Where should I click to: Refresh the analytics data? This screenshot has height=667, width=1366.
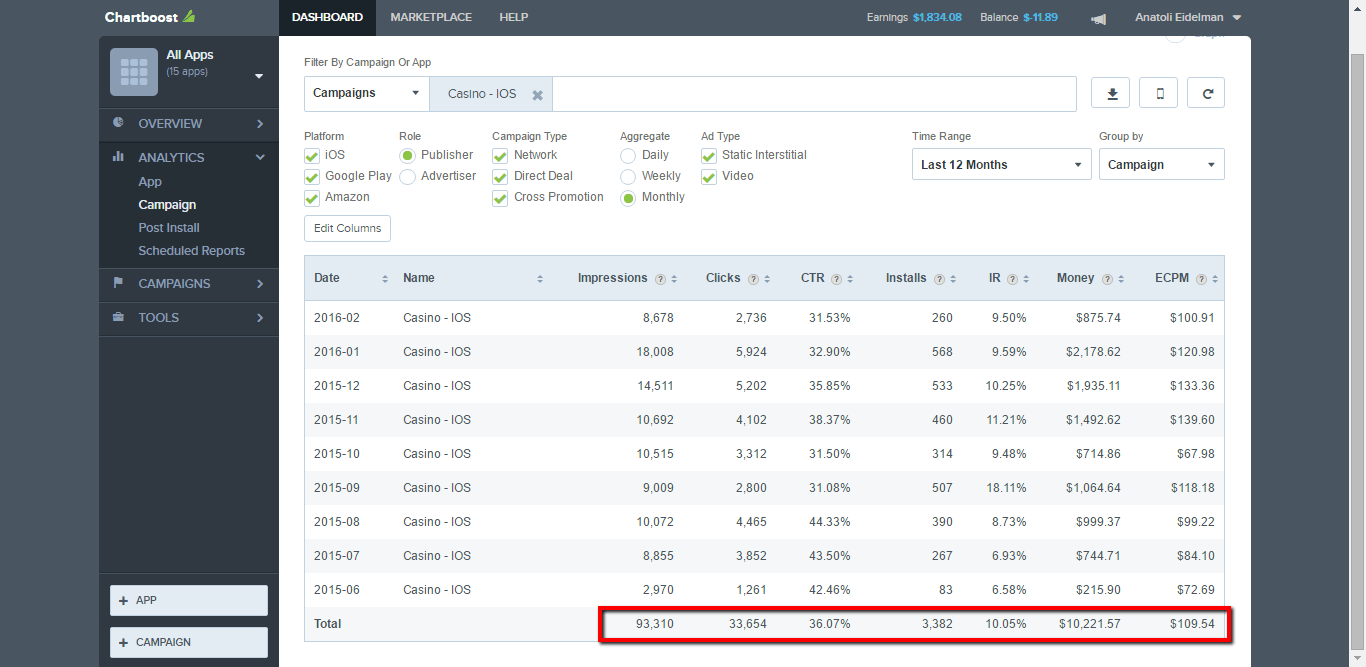click(1207, 93)
